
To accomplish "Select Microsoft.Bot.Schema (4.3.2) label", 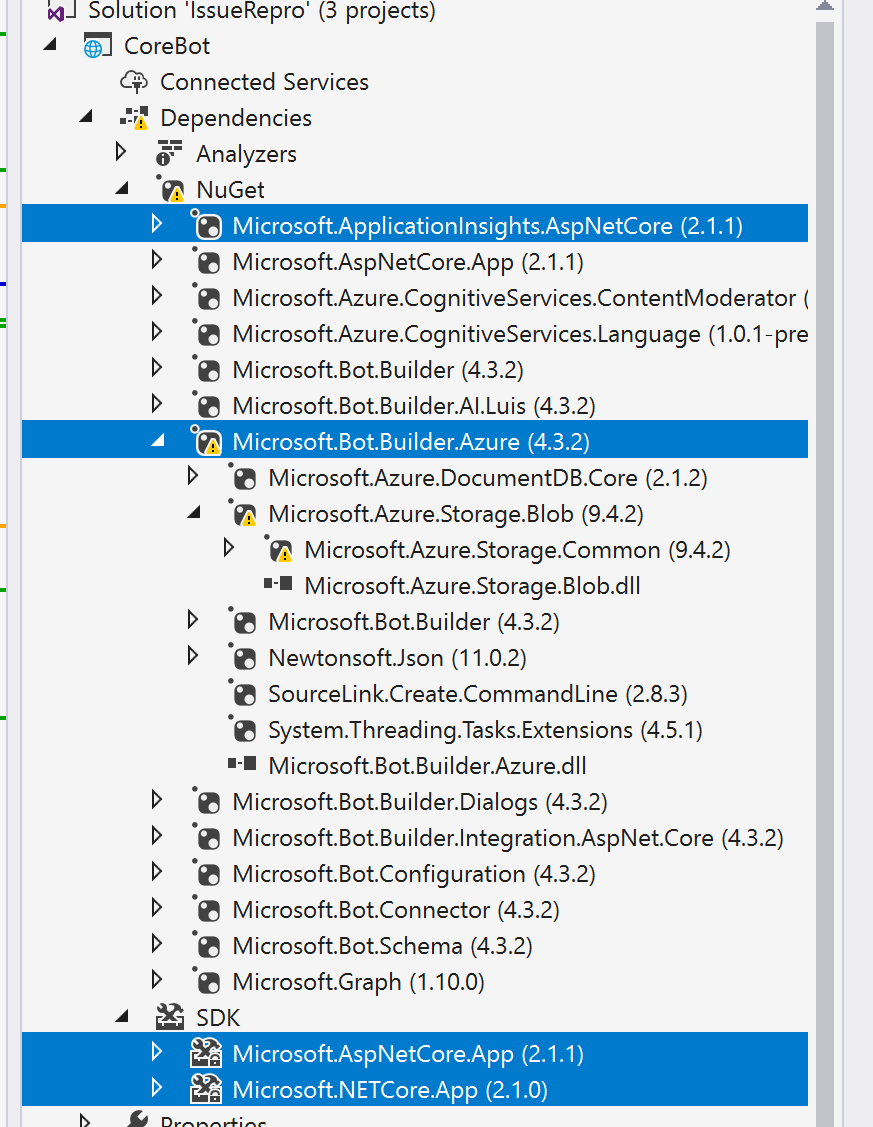I will coord(382,946).
